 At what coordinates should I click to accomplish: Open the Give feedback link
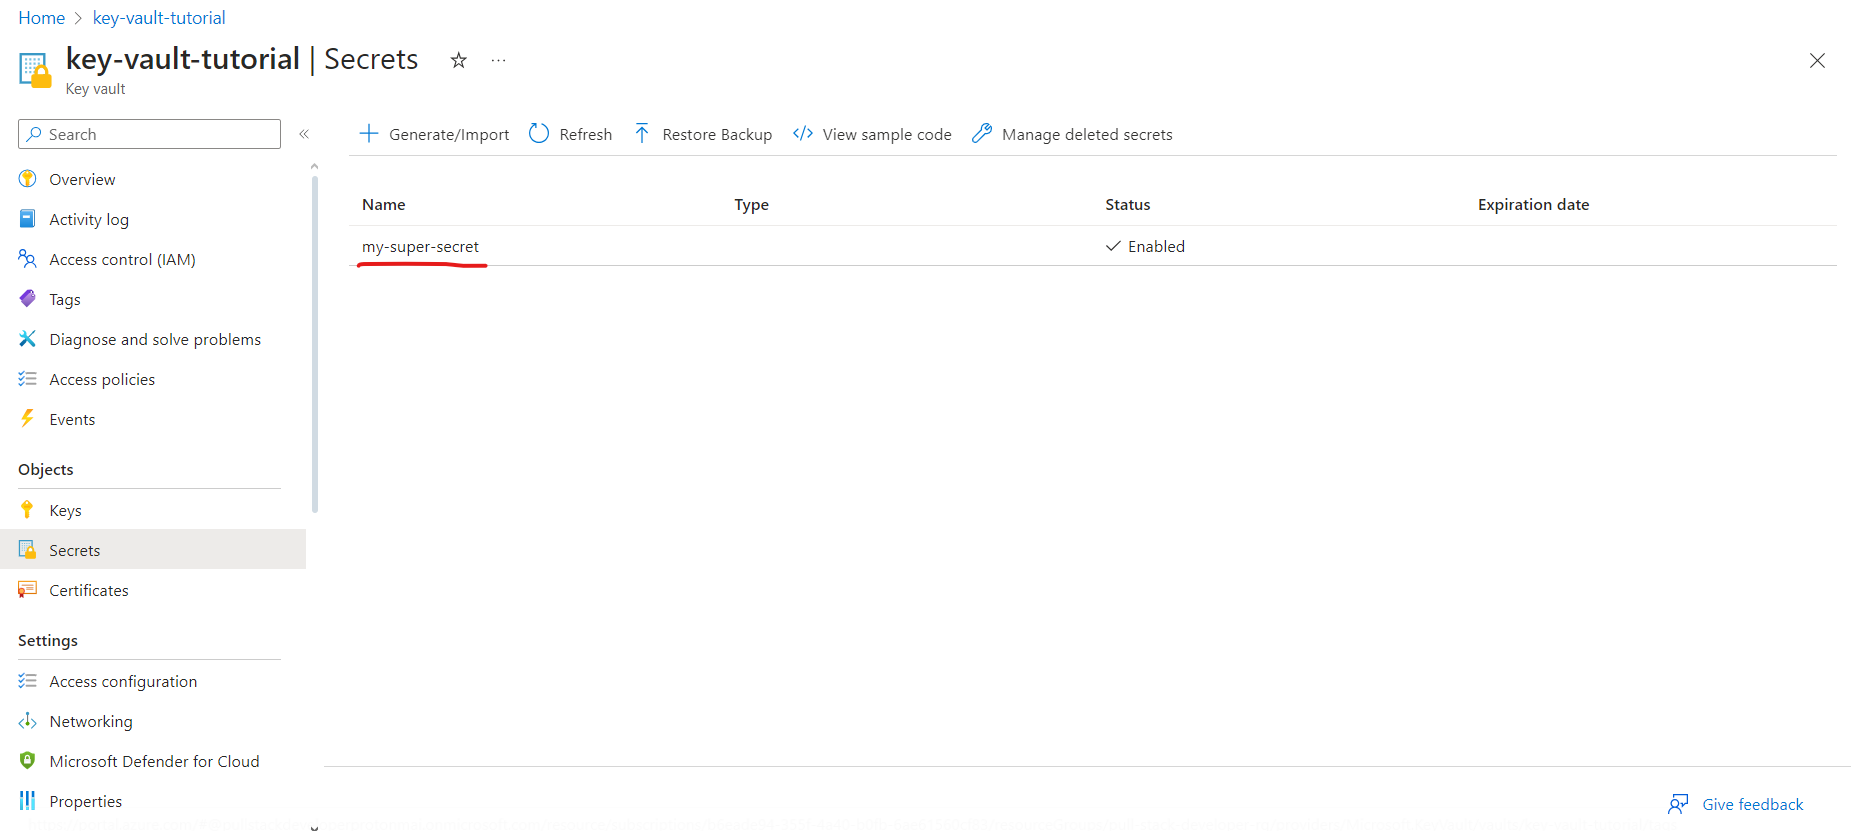point(1753,805)
